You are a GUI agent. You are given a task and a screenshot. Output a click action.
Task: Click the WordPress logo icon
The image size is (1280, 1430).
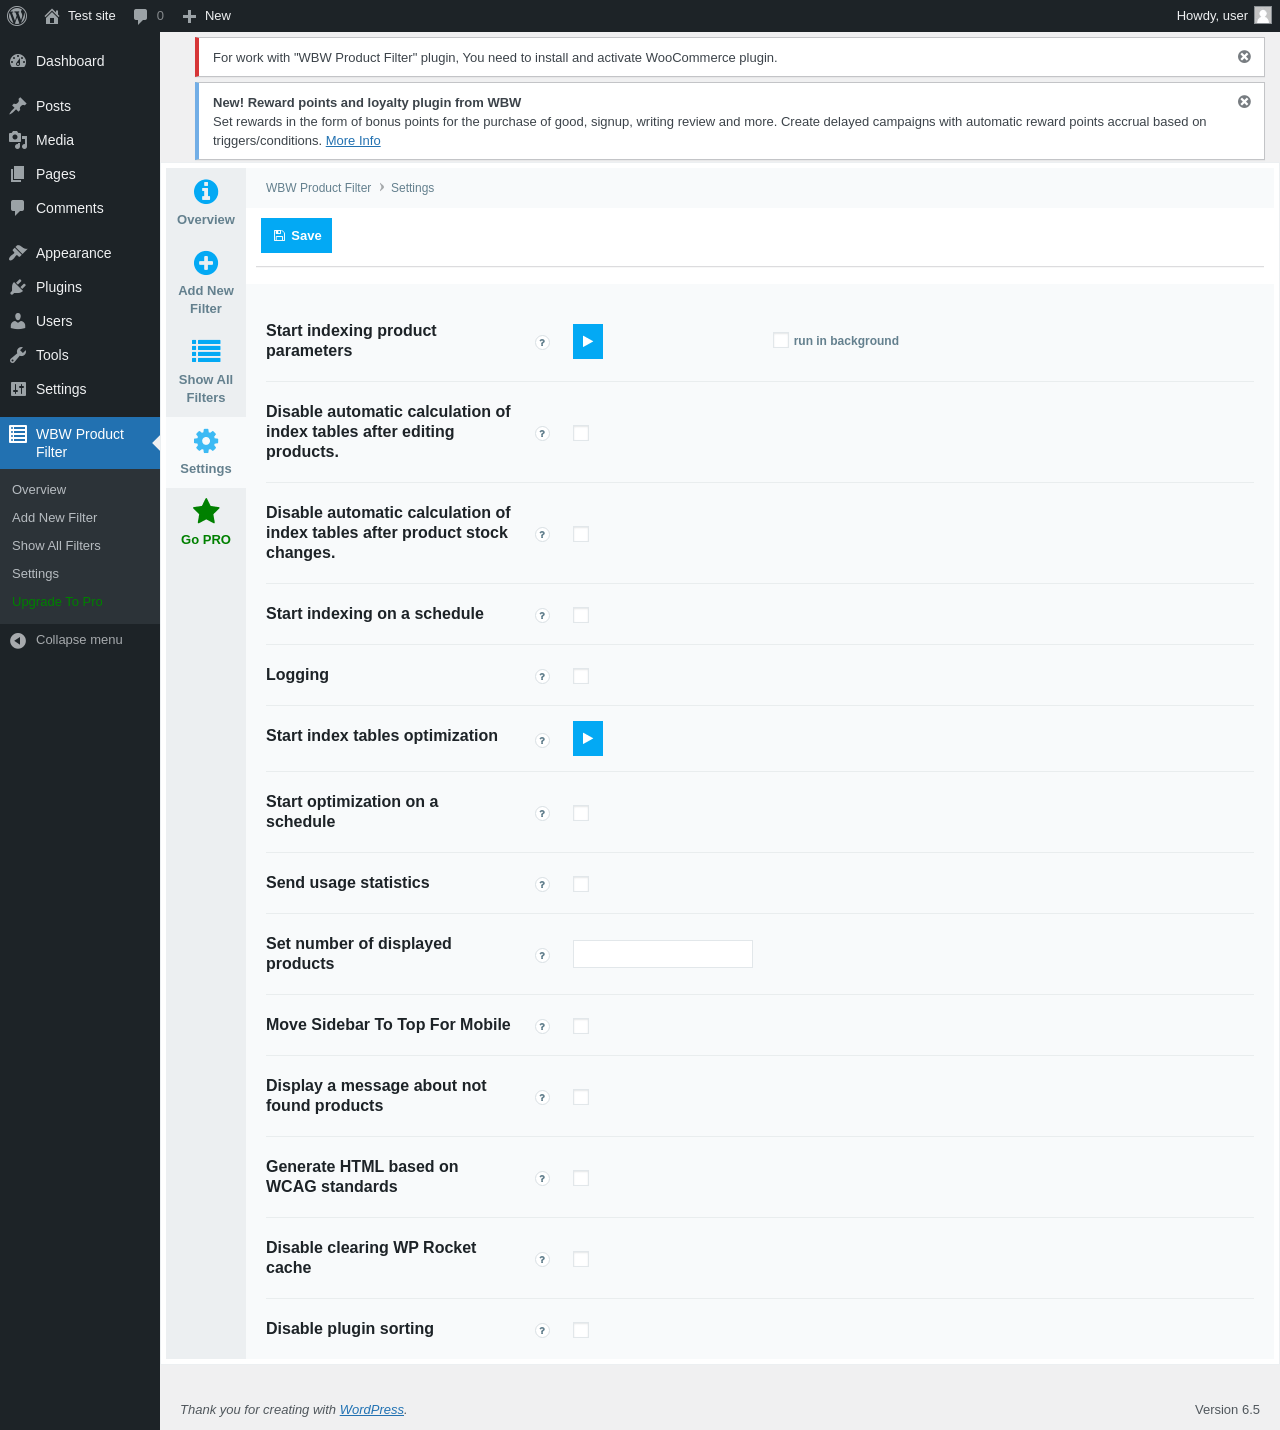[17, 16]
